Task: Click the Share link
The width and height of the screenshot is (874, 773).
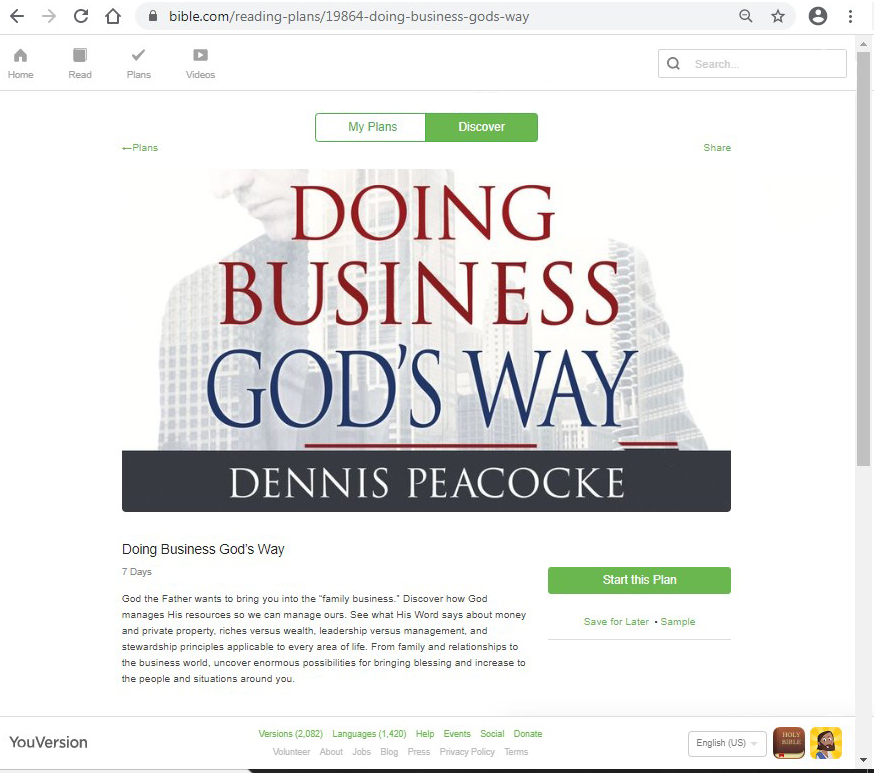Action: coord(717,148)
